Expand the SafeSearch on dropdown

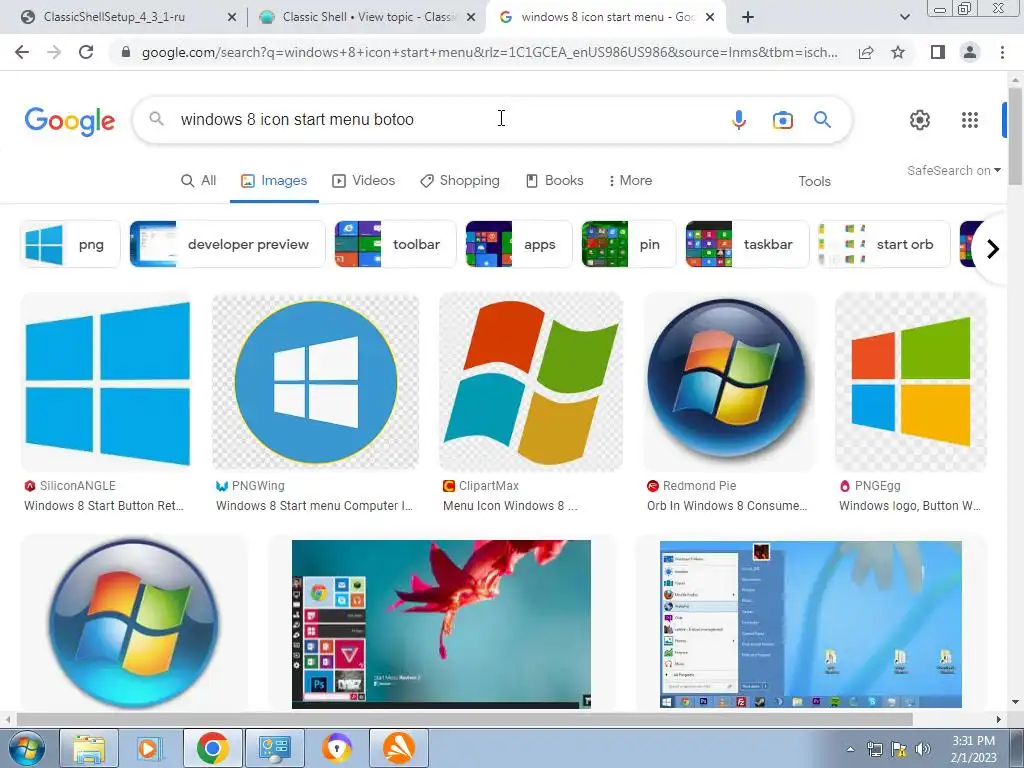coord(954,170)
